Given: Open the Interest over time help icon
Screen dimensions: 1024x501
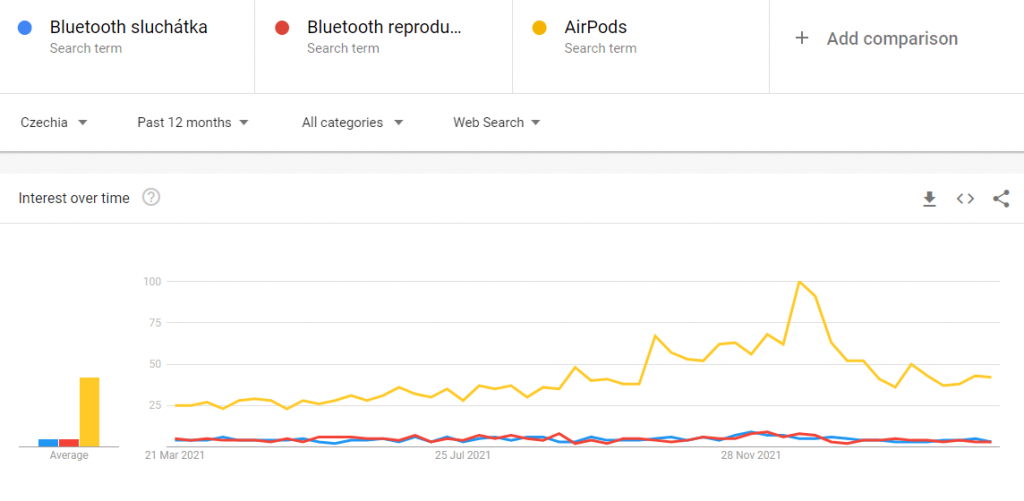Looking at the screenshot, I should coord(151,198).
